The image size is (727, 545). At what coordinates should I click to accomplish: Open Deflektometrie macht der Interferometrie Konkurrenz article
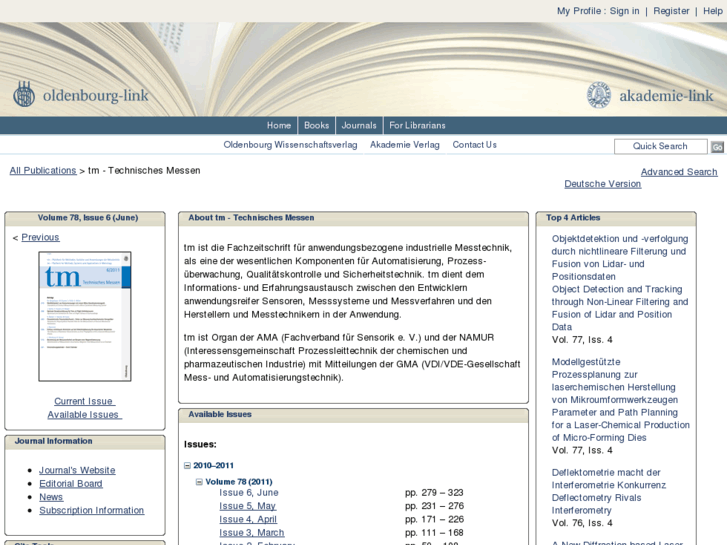pyautogui.click(x=609, y=491)
